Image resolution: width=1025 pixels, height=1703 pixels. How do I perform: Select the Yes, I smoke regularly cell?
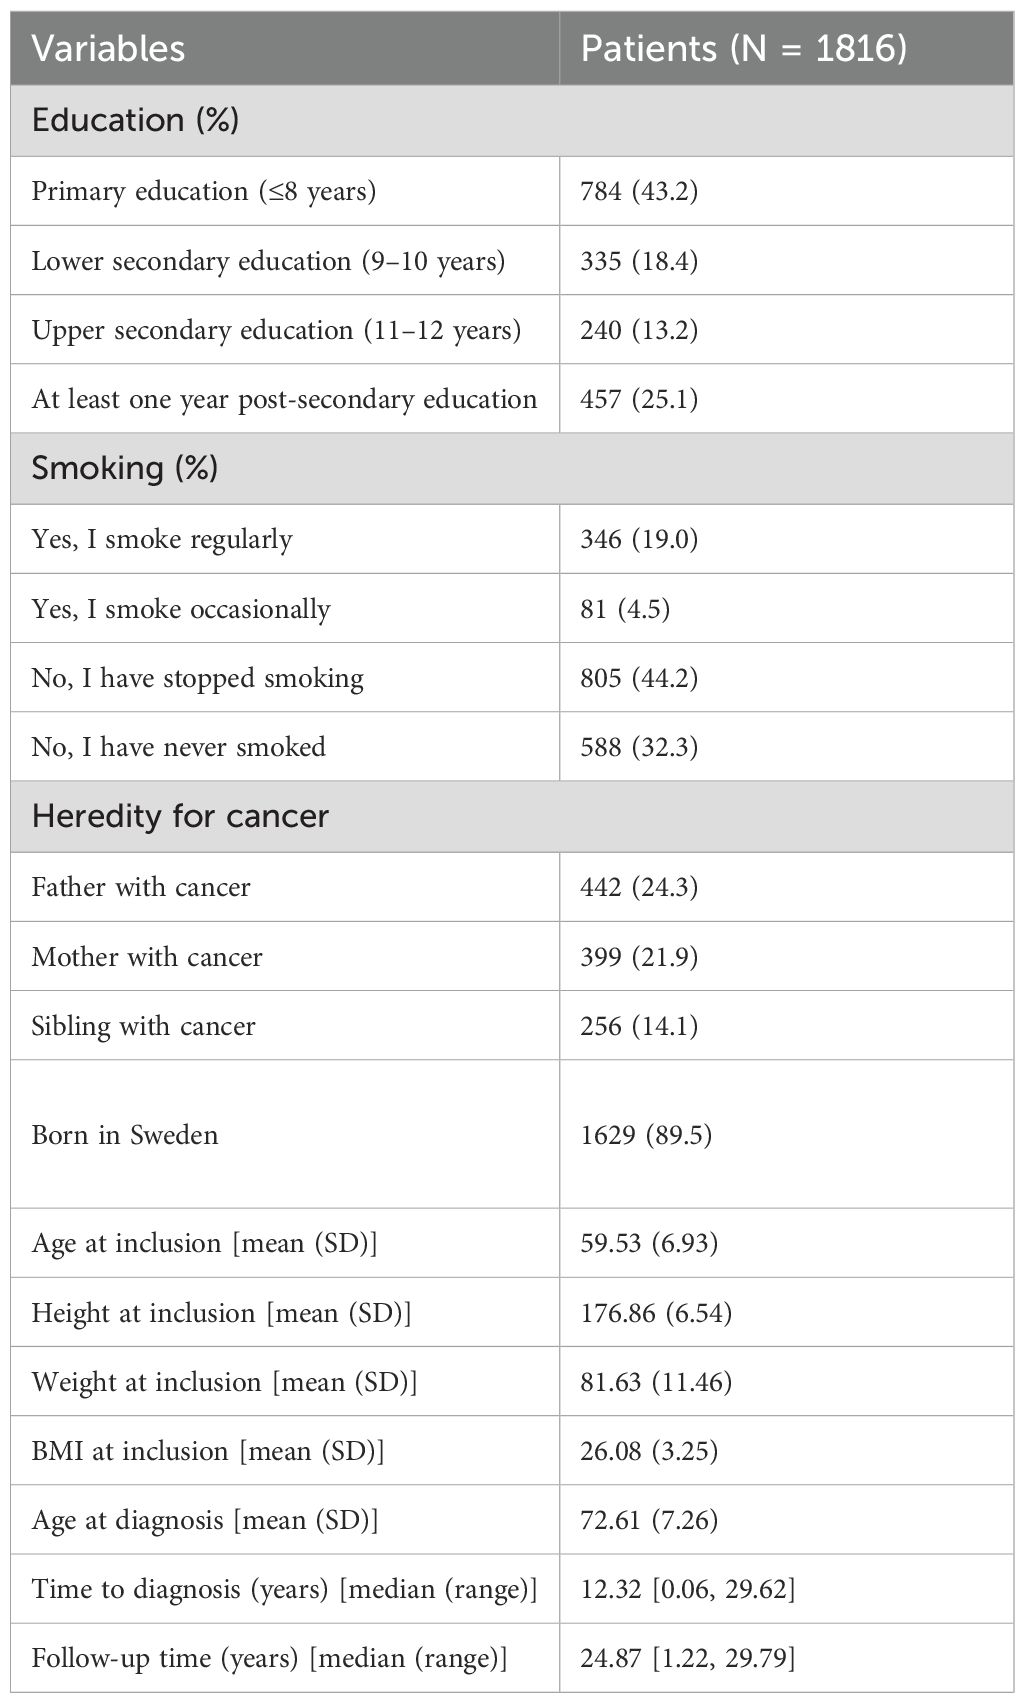click(162, 539)
